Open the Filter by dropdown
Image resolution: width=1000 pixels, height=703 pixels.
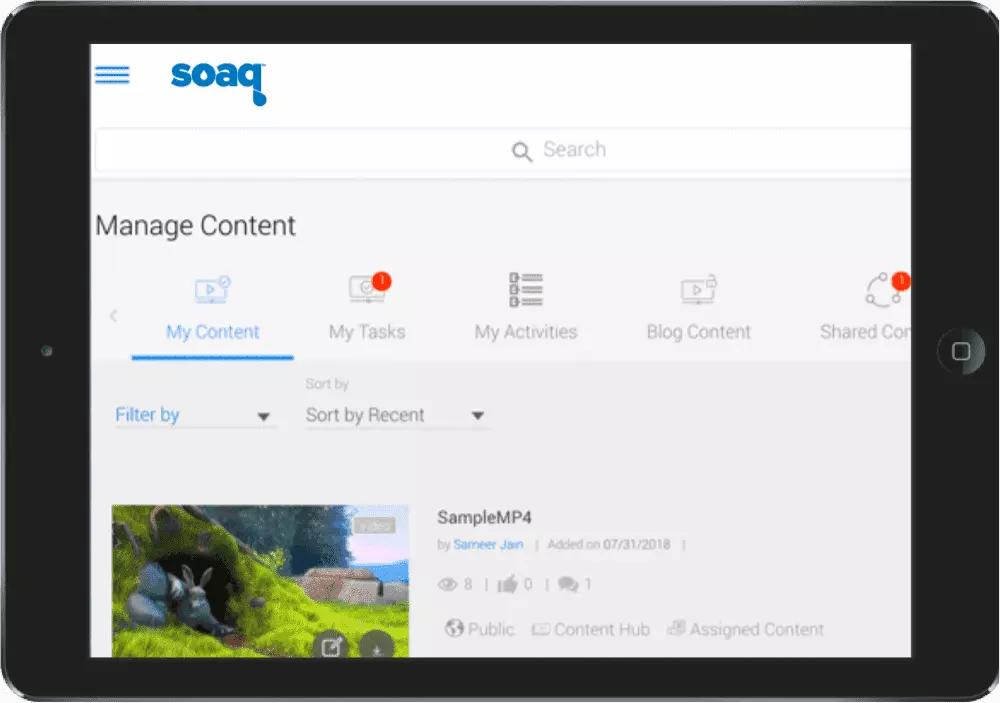click(x=194, y=415)
